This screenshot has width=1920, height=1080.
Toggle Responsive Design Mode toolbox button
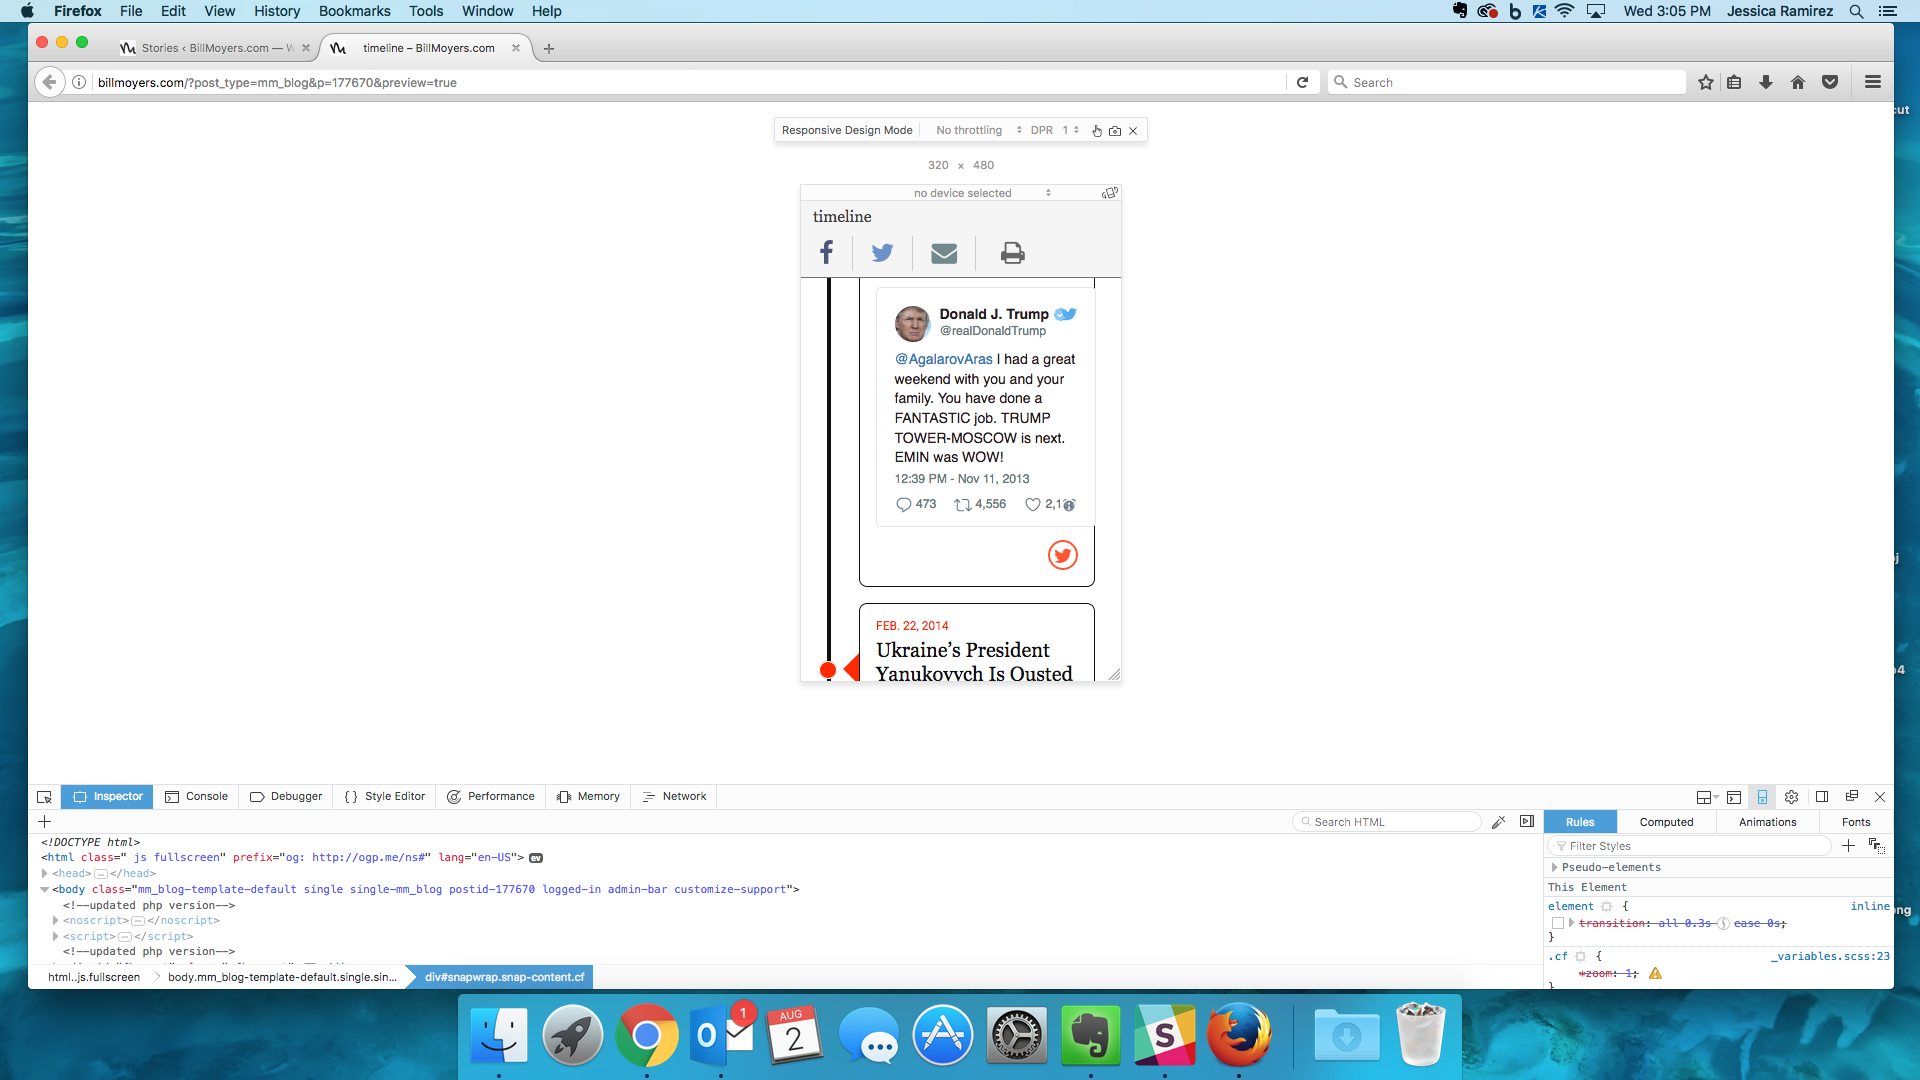[x=1762, y=797]
